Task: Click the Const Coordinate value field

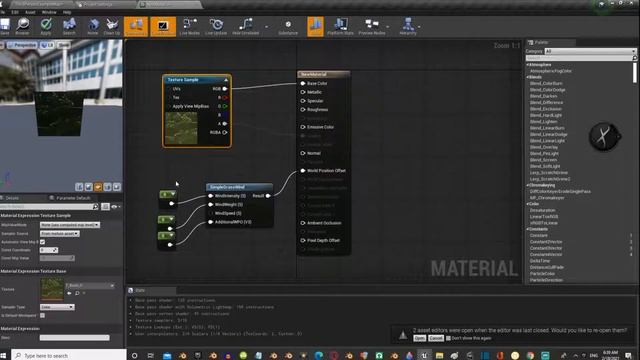Action: 49,250
